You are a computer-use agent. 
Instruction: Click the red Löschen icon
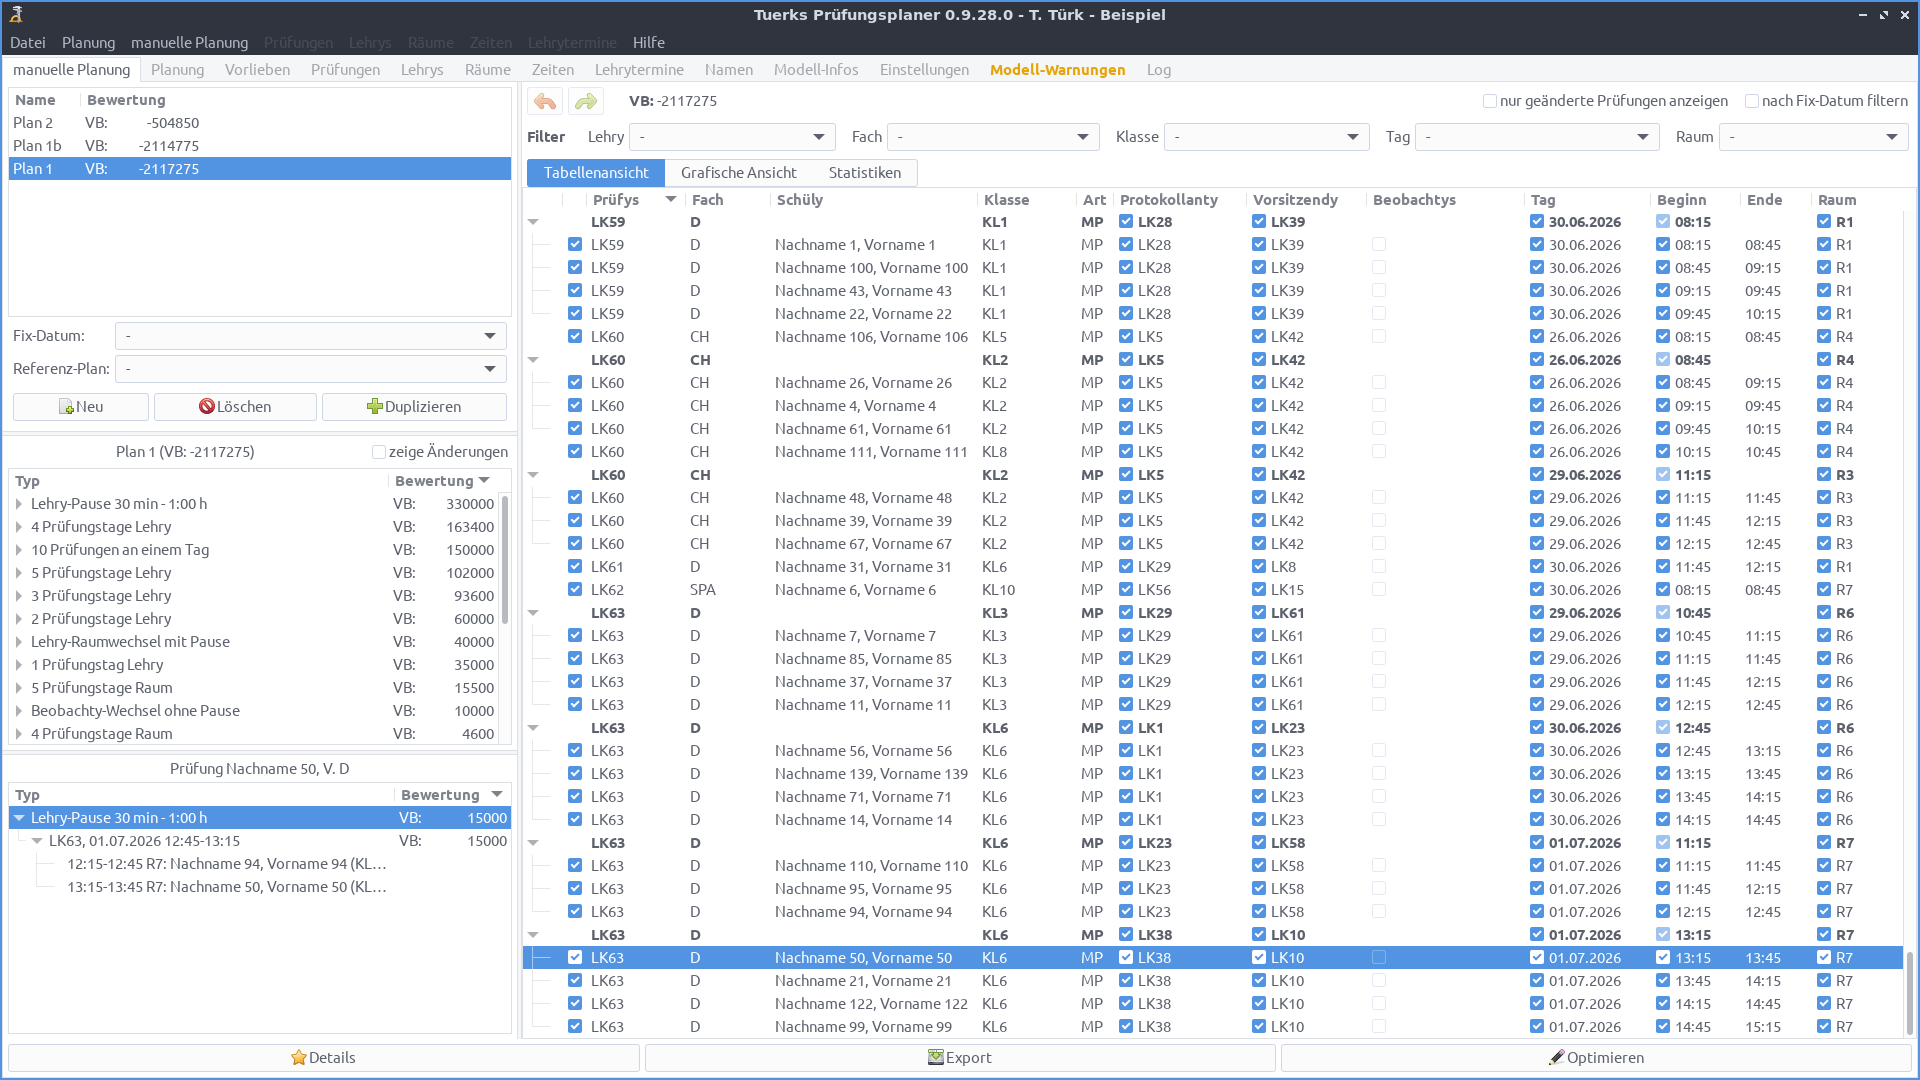[207, 407]
